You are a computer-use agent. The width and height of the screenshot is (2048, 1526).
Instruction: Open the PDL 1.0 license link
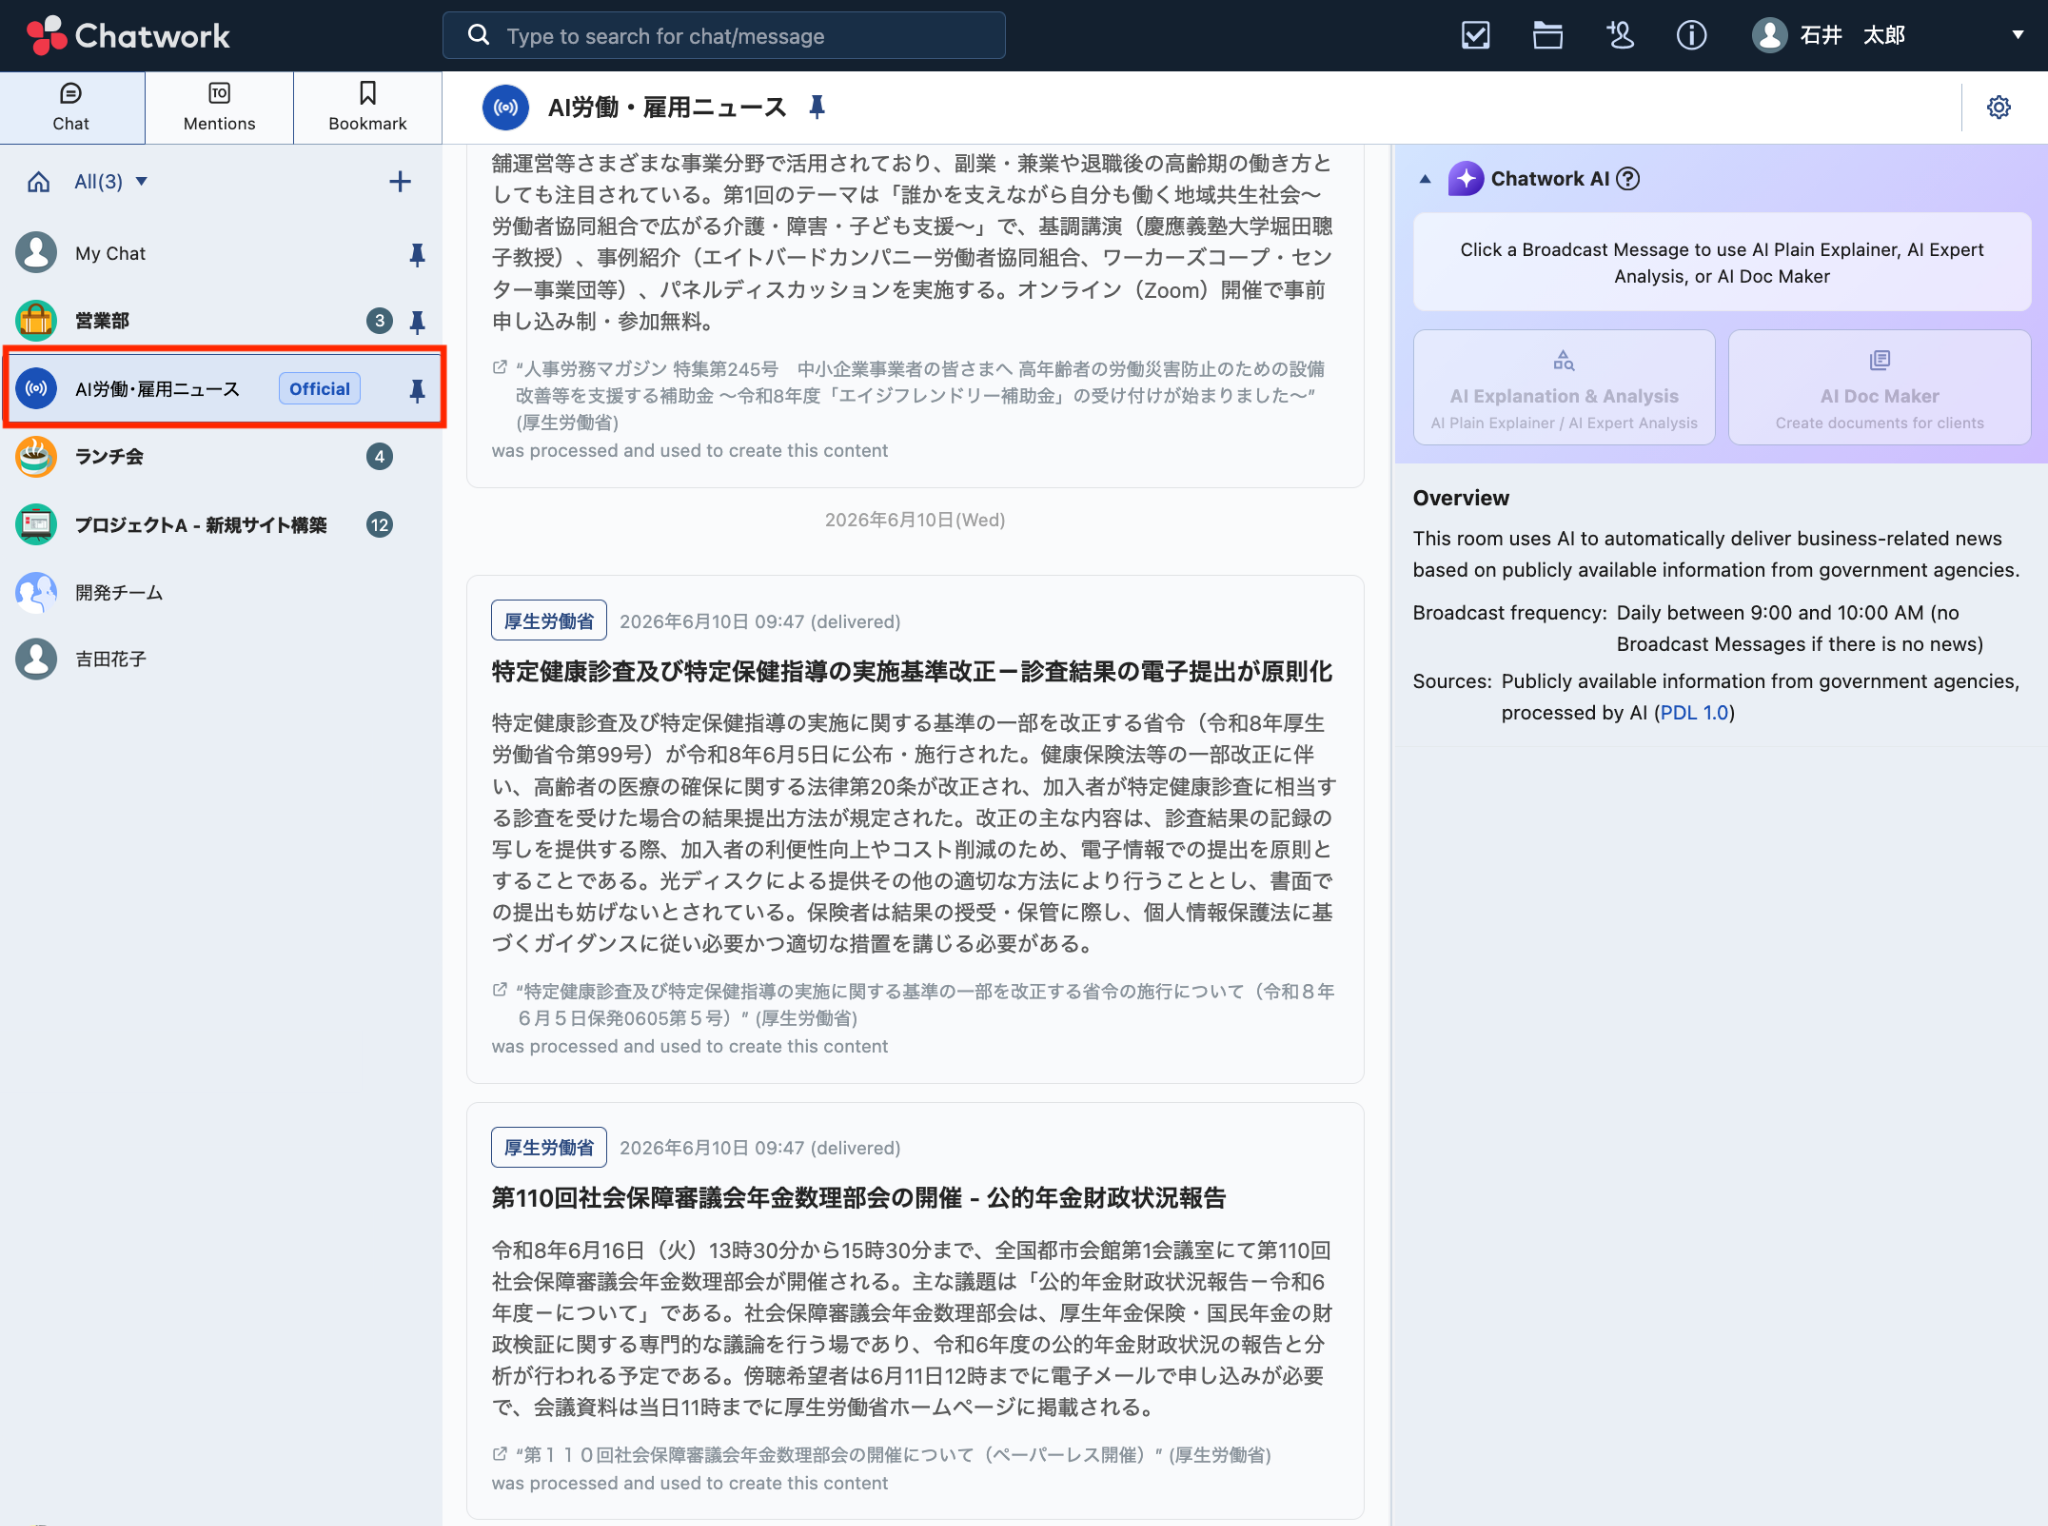[x=1694, y=713]
